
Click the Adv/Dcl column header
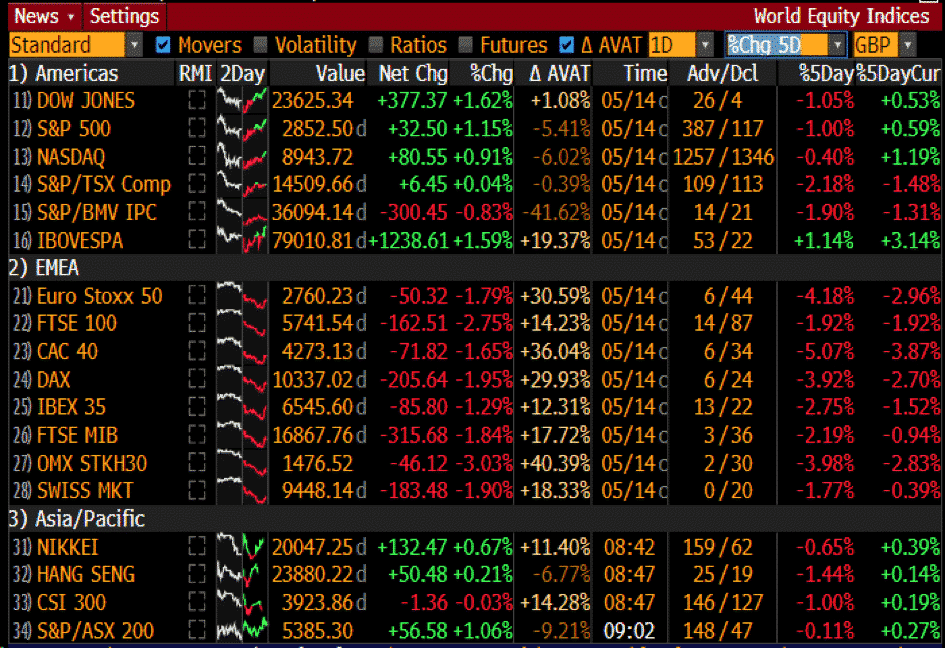[723, 74]
